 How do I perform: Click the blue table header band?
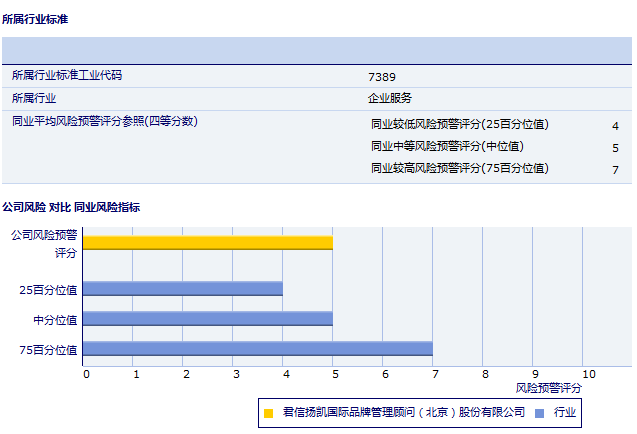point(317,50)
